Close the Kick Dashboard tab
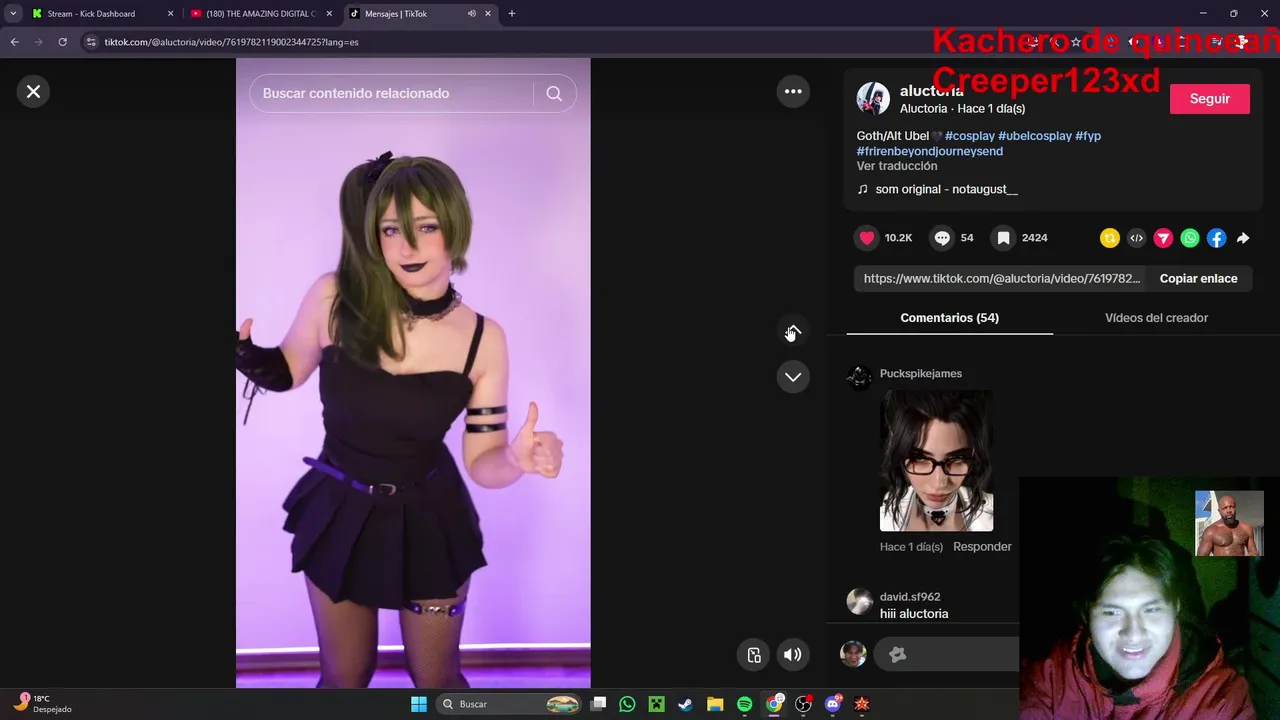 [x=170, y=14]
